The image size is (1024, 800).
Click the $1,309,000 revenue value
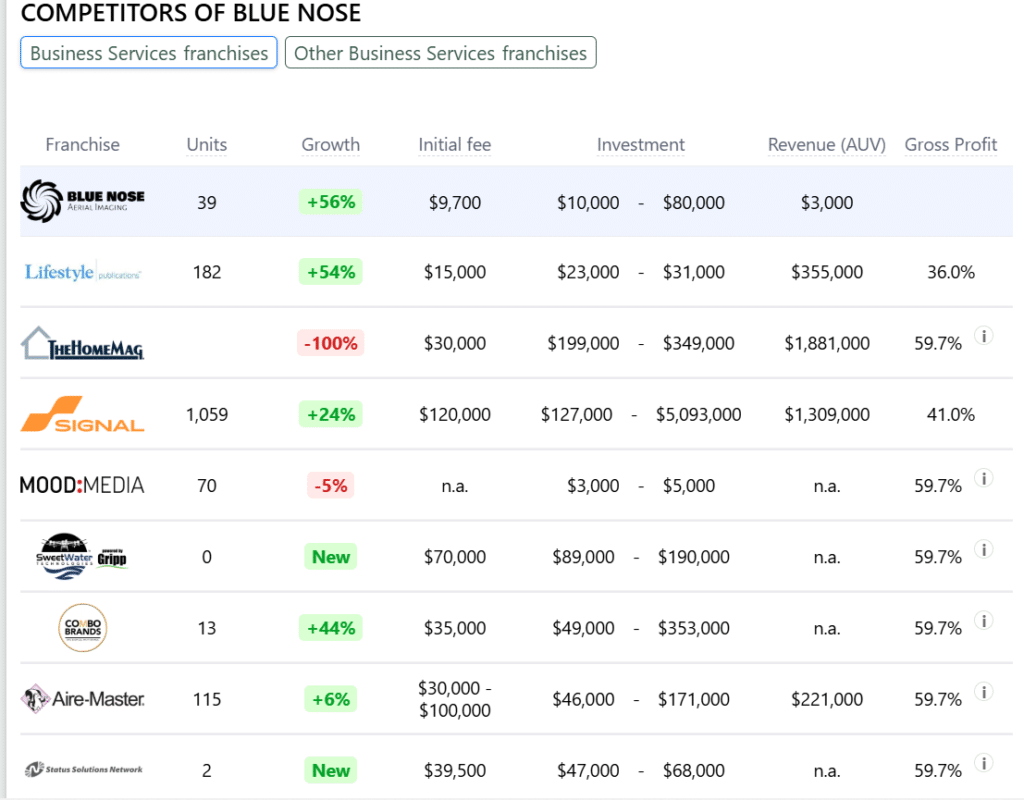click(827, 415)
